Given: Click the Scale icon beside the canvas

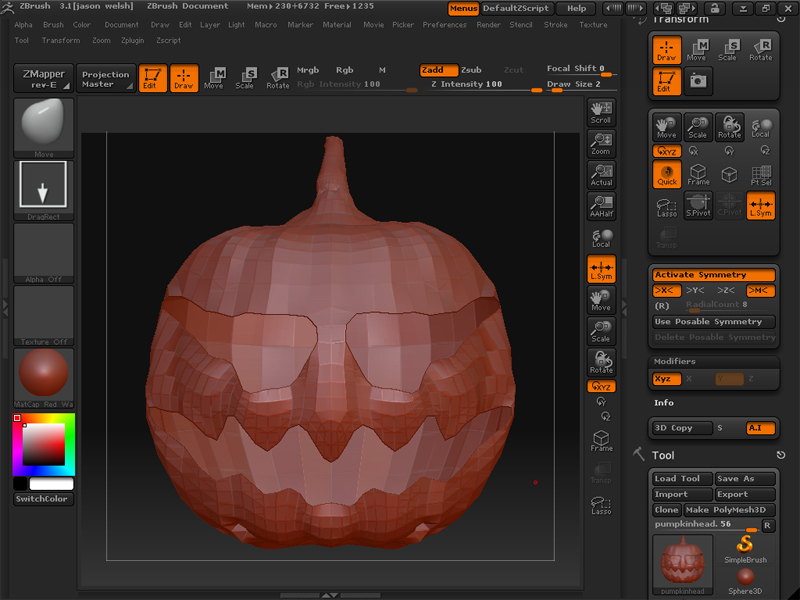Looking at the screenshot, I should coord(601,331).
